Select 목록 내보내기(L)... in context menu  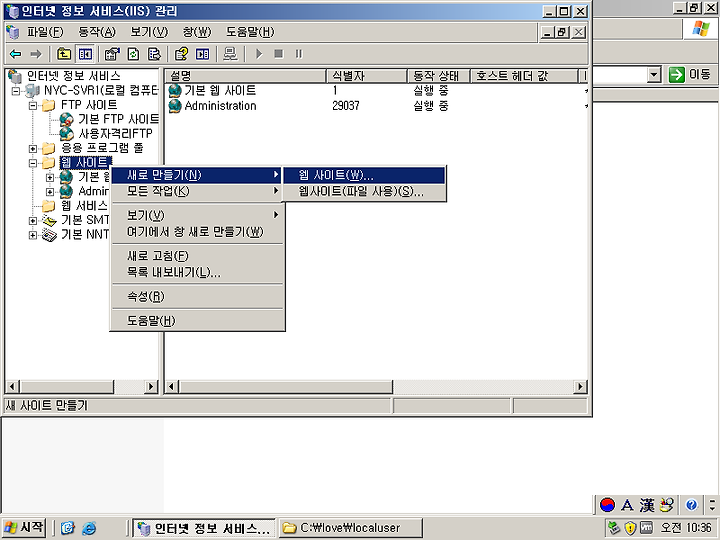197,273
